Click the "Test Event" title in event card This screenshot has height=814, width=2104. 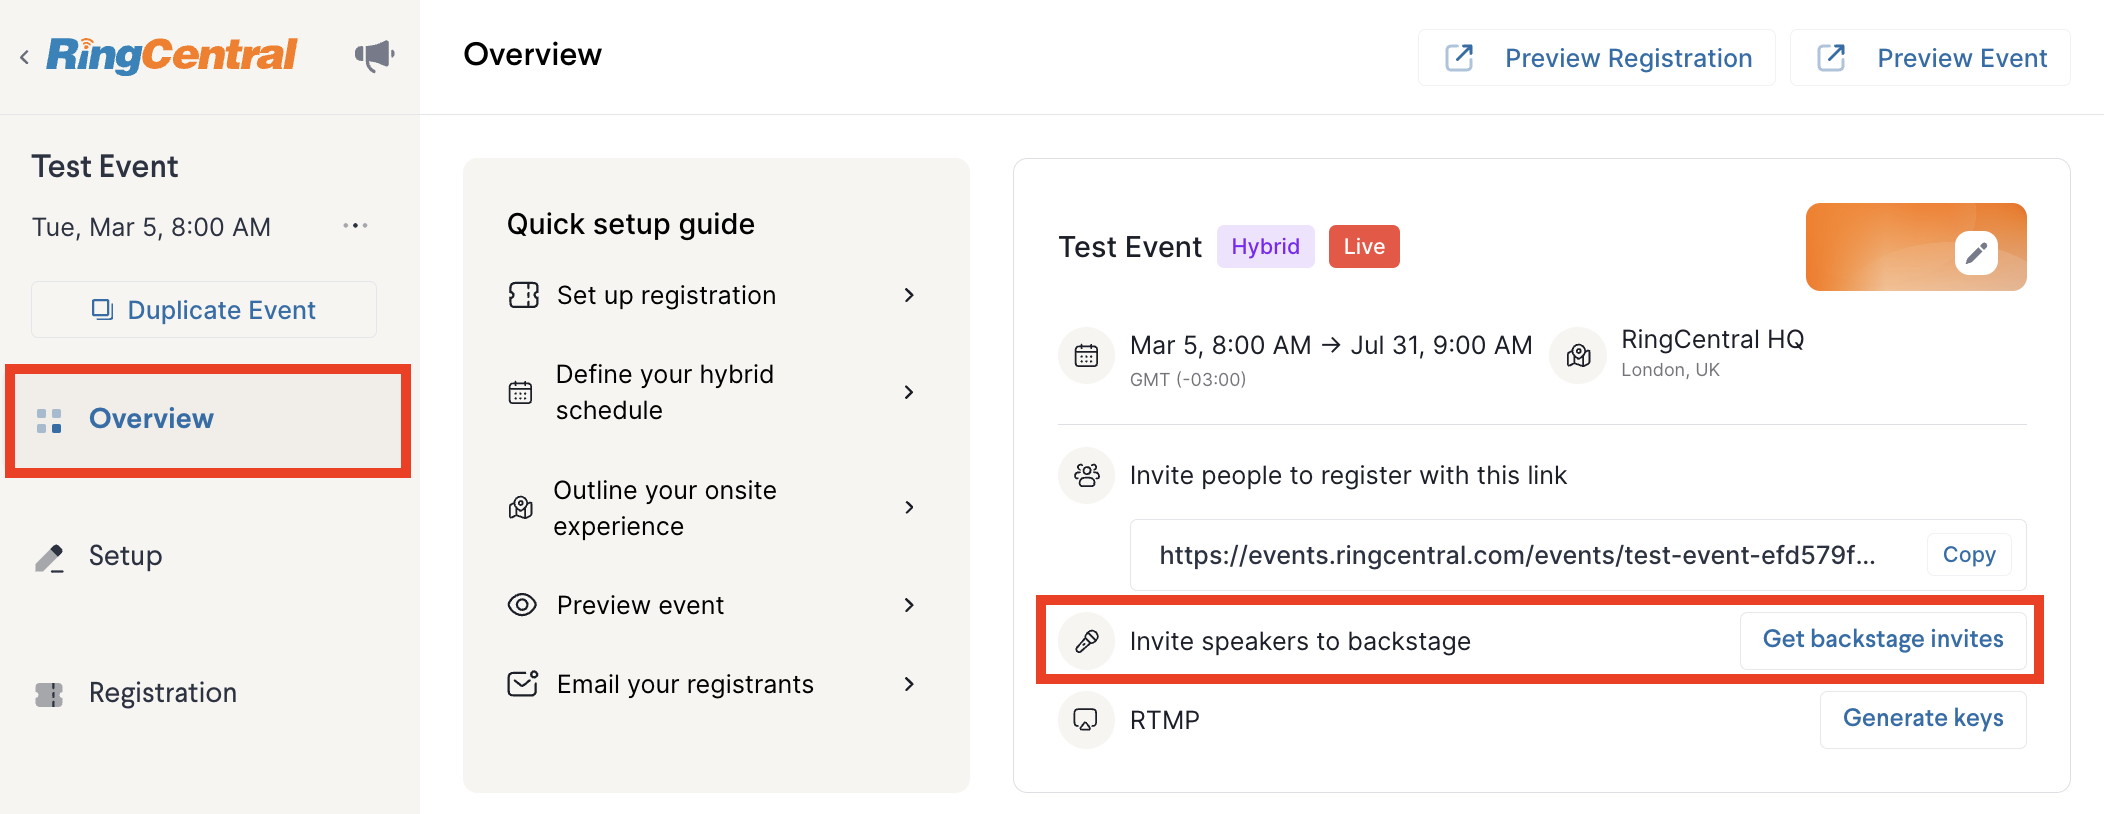(1130, 248)
